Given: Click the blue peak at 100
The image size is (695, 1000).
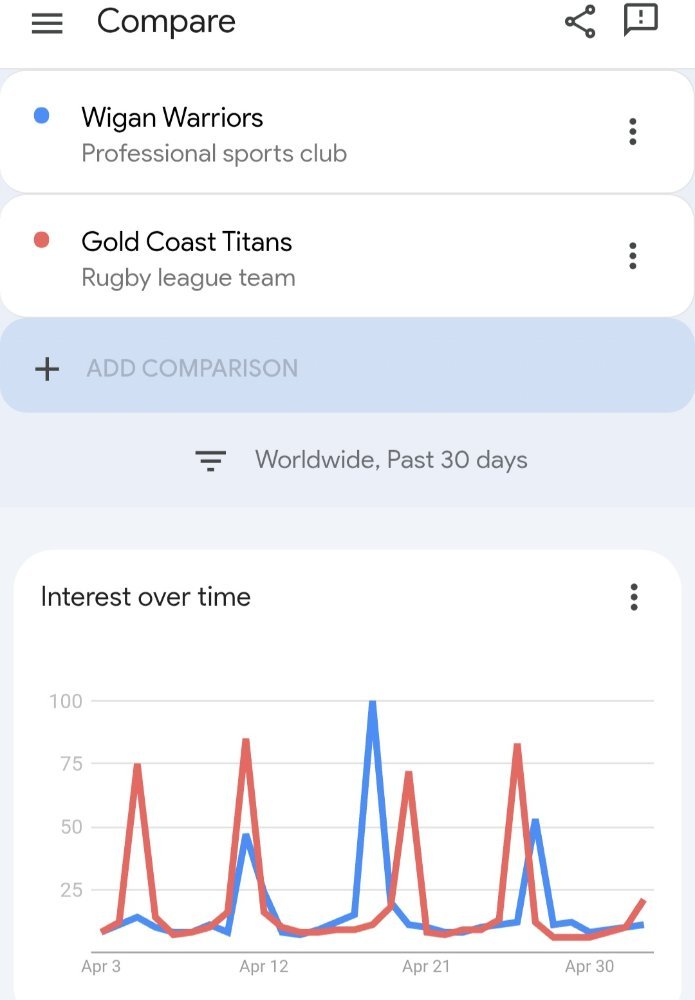Looking at the screenshot, I should click(x=372, y=703).
